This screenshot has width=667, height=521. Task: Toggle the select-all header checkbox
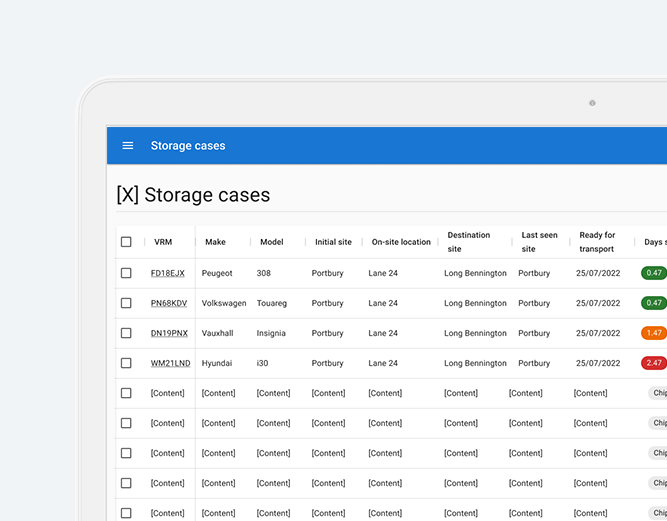[x=126, y=242]
